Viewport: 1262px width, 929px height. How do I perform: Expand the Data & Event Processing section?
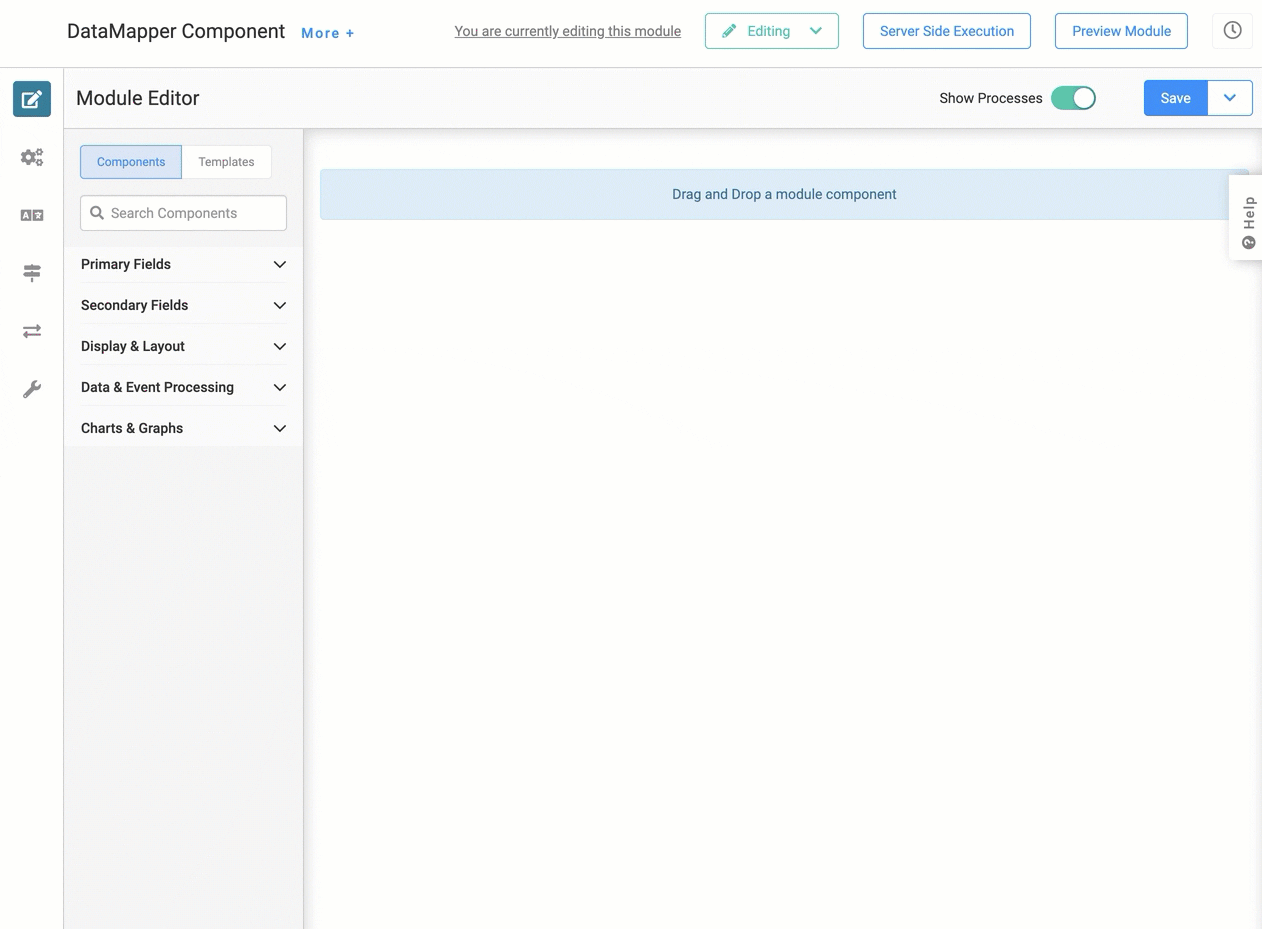point(183,387)
